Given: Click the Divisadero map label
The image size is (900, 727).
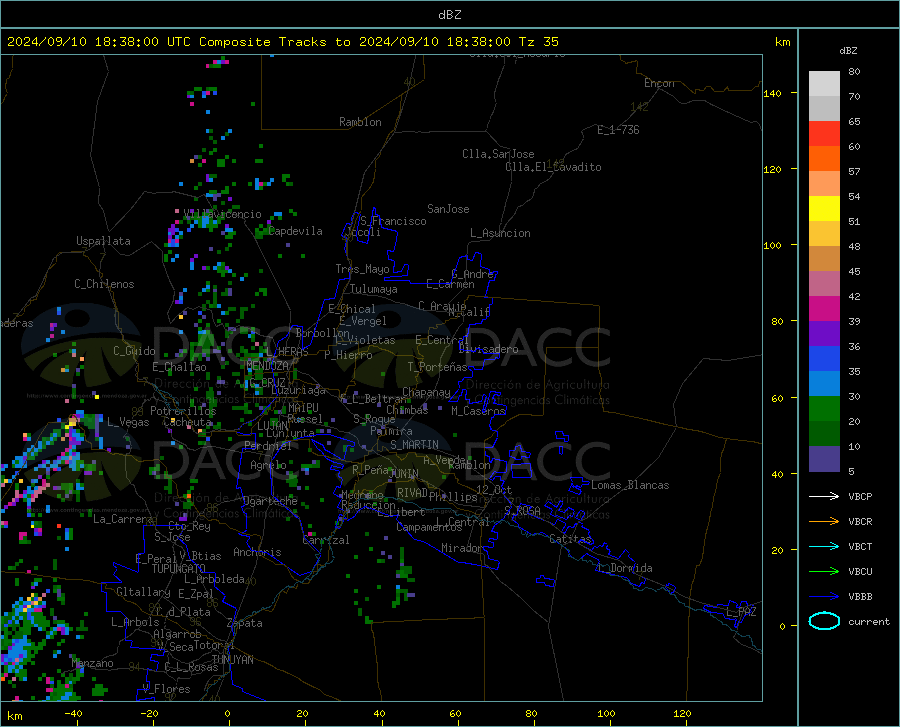Looking at the screenshot, I should pos(488,349).
